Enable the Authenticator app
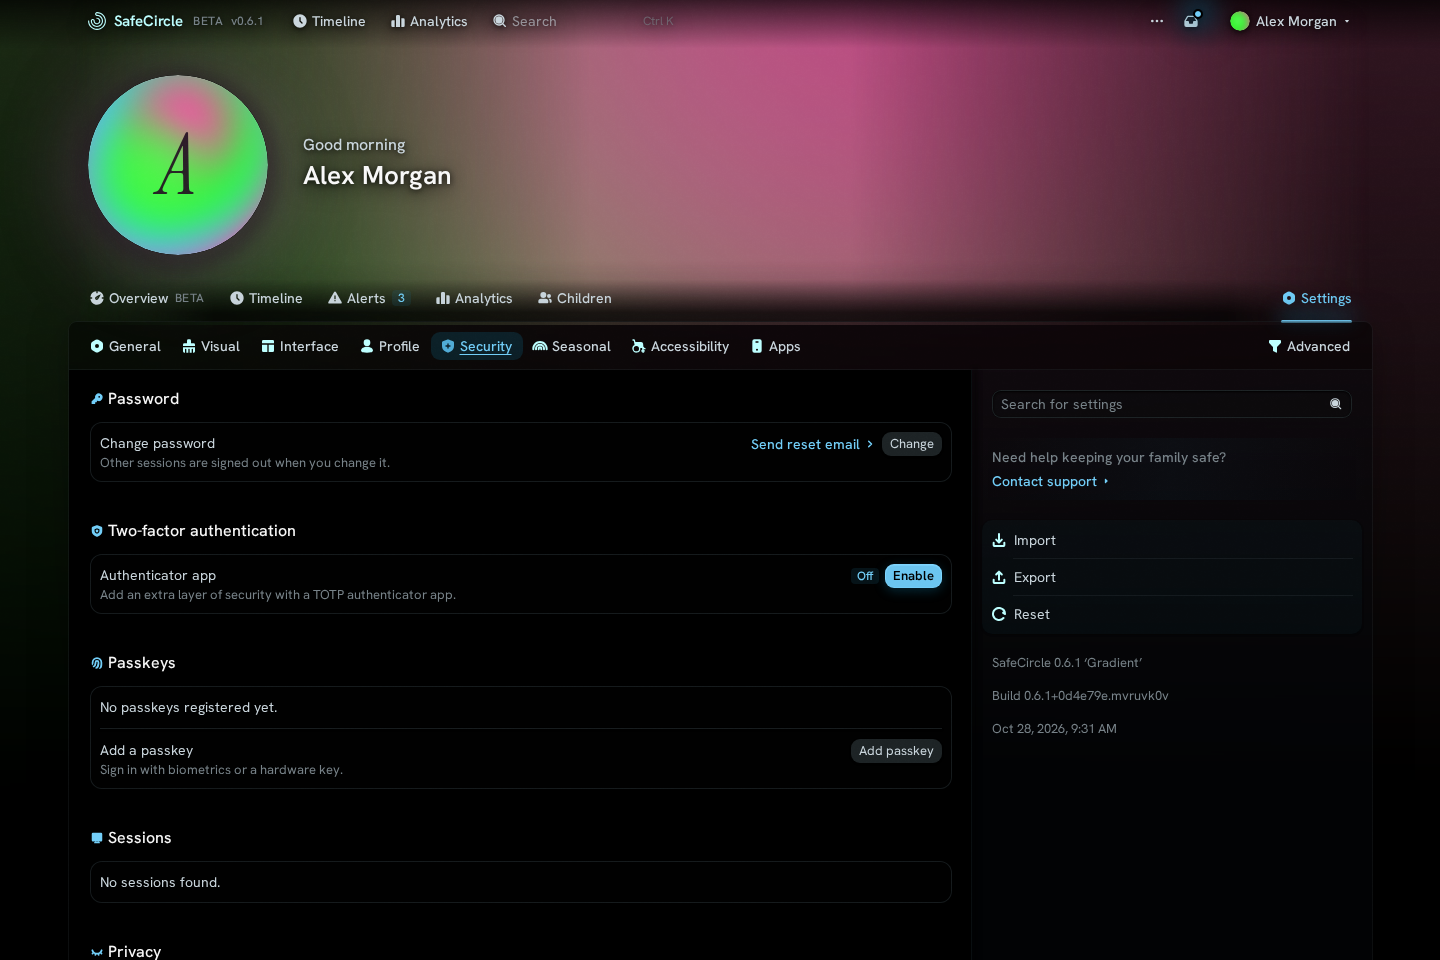The height and width of the screenshot is (960, 1440). (913, 576)
